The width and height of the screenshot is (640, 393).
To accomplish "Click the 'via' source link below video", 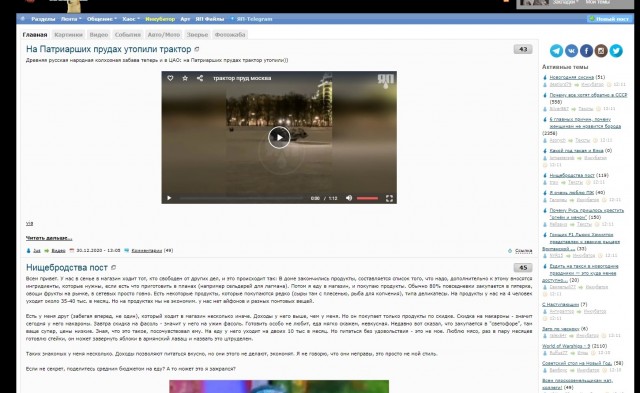I will coord(29,224).
